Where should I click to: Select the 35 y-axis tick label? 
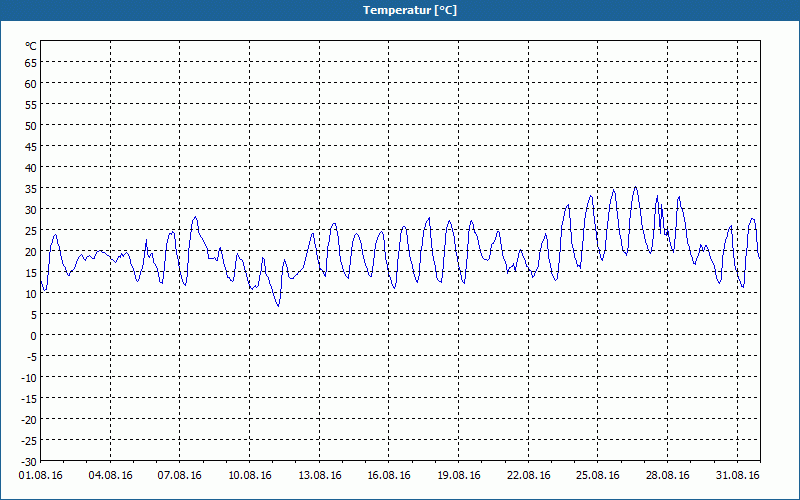click(x=30, y=189)
